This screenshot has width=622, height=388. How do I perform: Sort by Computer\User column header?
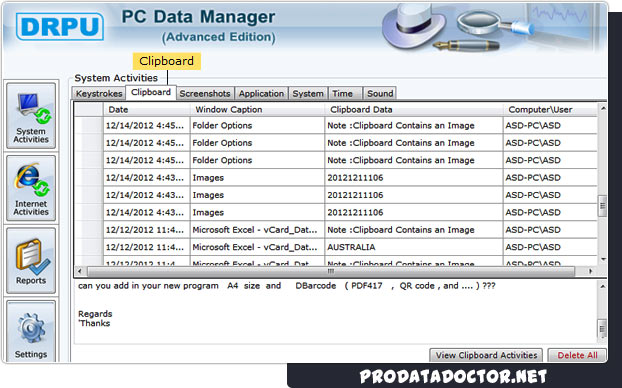point(550,109)
